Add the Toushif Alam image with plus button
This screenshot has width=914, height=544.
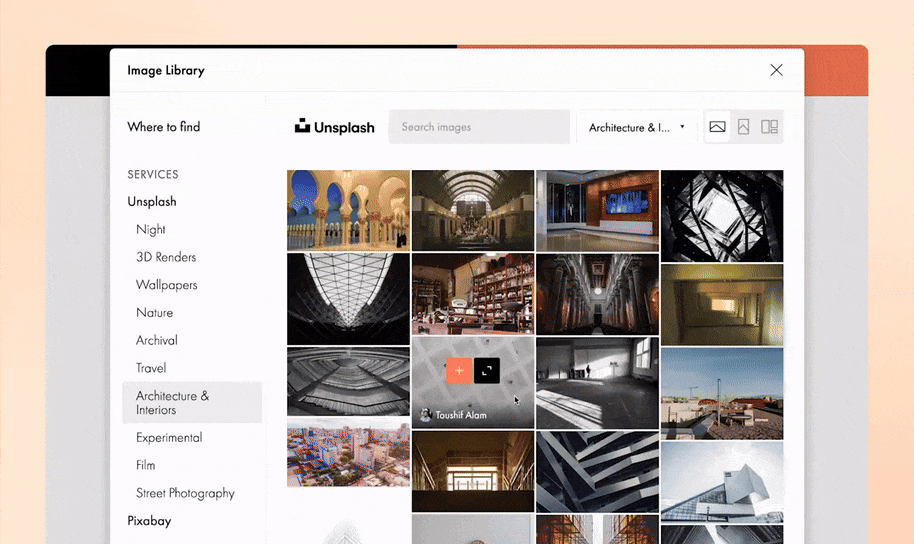point(459,370)
